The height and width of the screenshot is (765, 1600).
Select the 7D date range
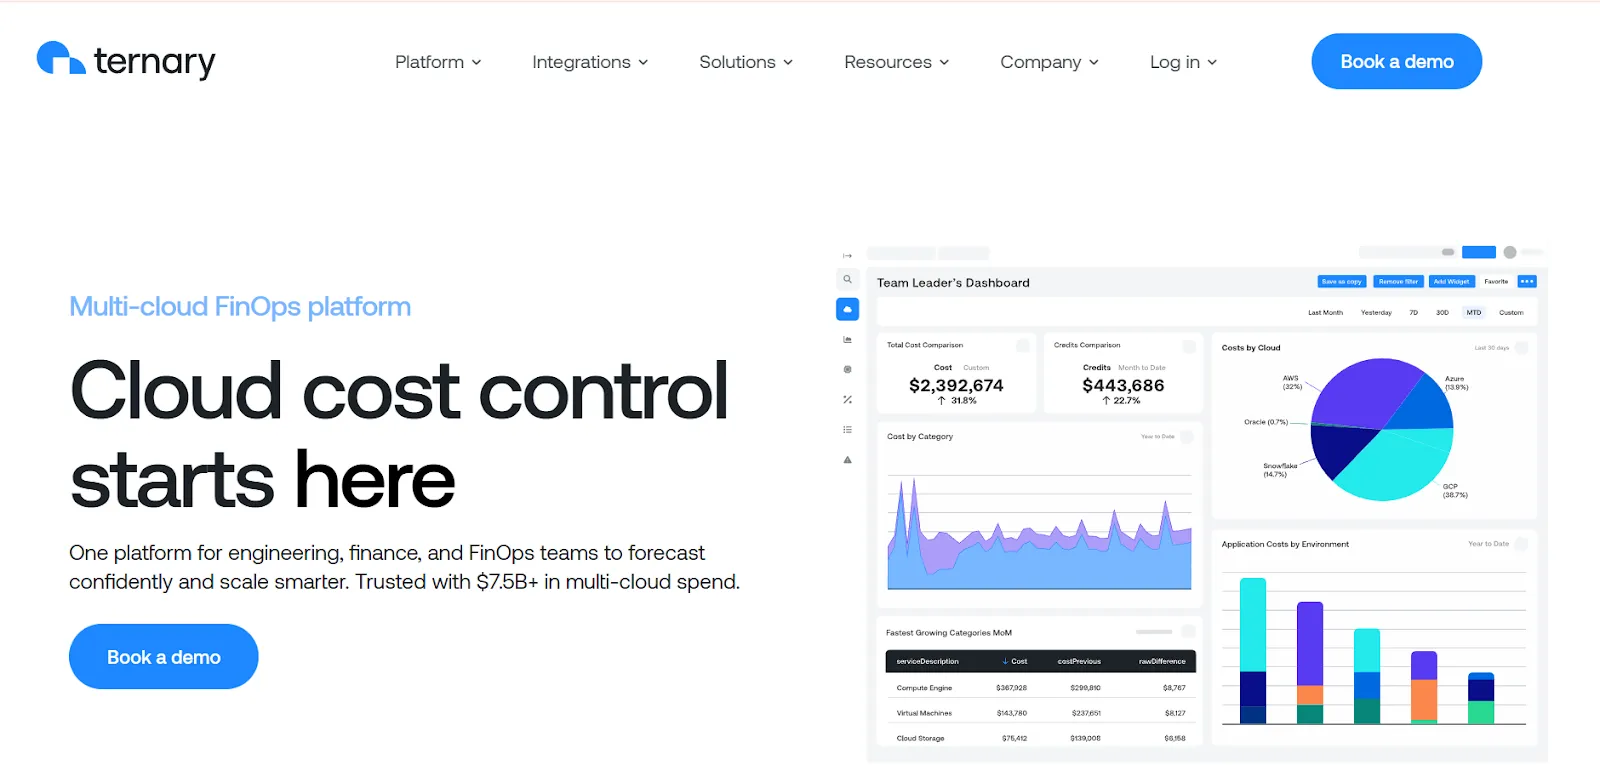click(1414, 313)
